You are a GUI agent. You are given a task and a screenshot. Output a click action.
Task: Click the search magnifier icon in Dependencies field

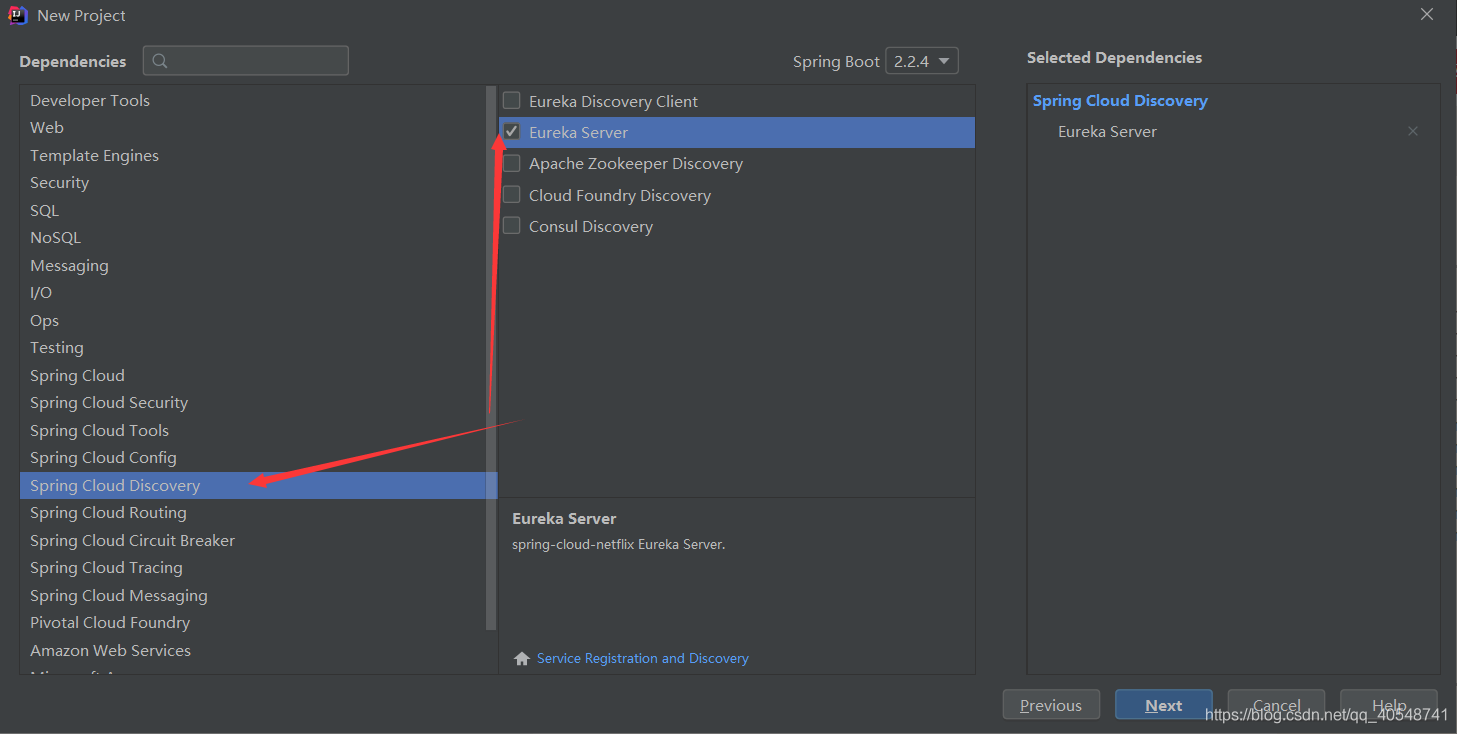160,61
